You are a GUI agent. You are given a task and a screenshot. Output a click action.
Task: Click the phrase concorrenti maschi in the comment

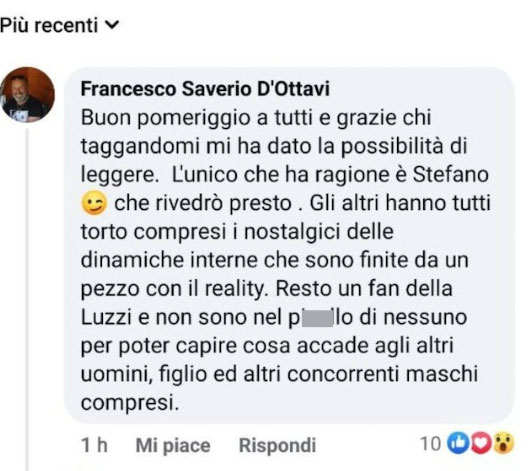[x=382, y=374]
